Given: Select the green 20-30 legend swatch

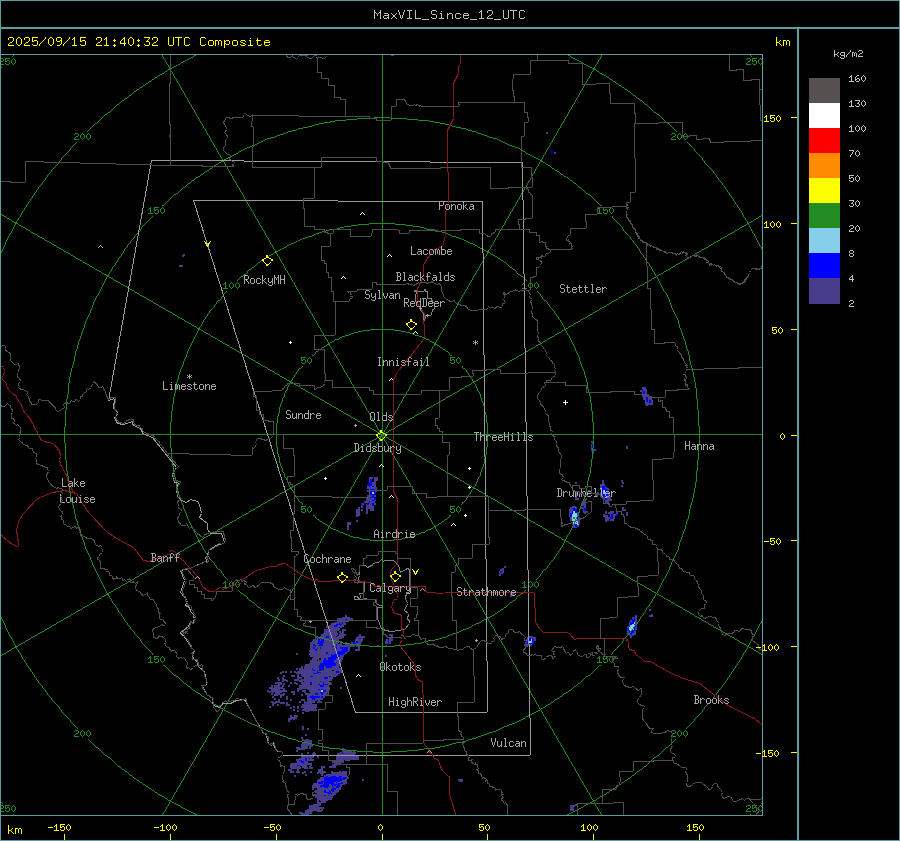Looking at the screenshot, I should pos(824,216).
